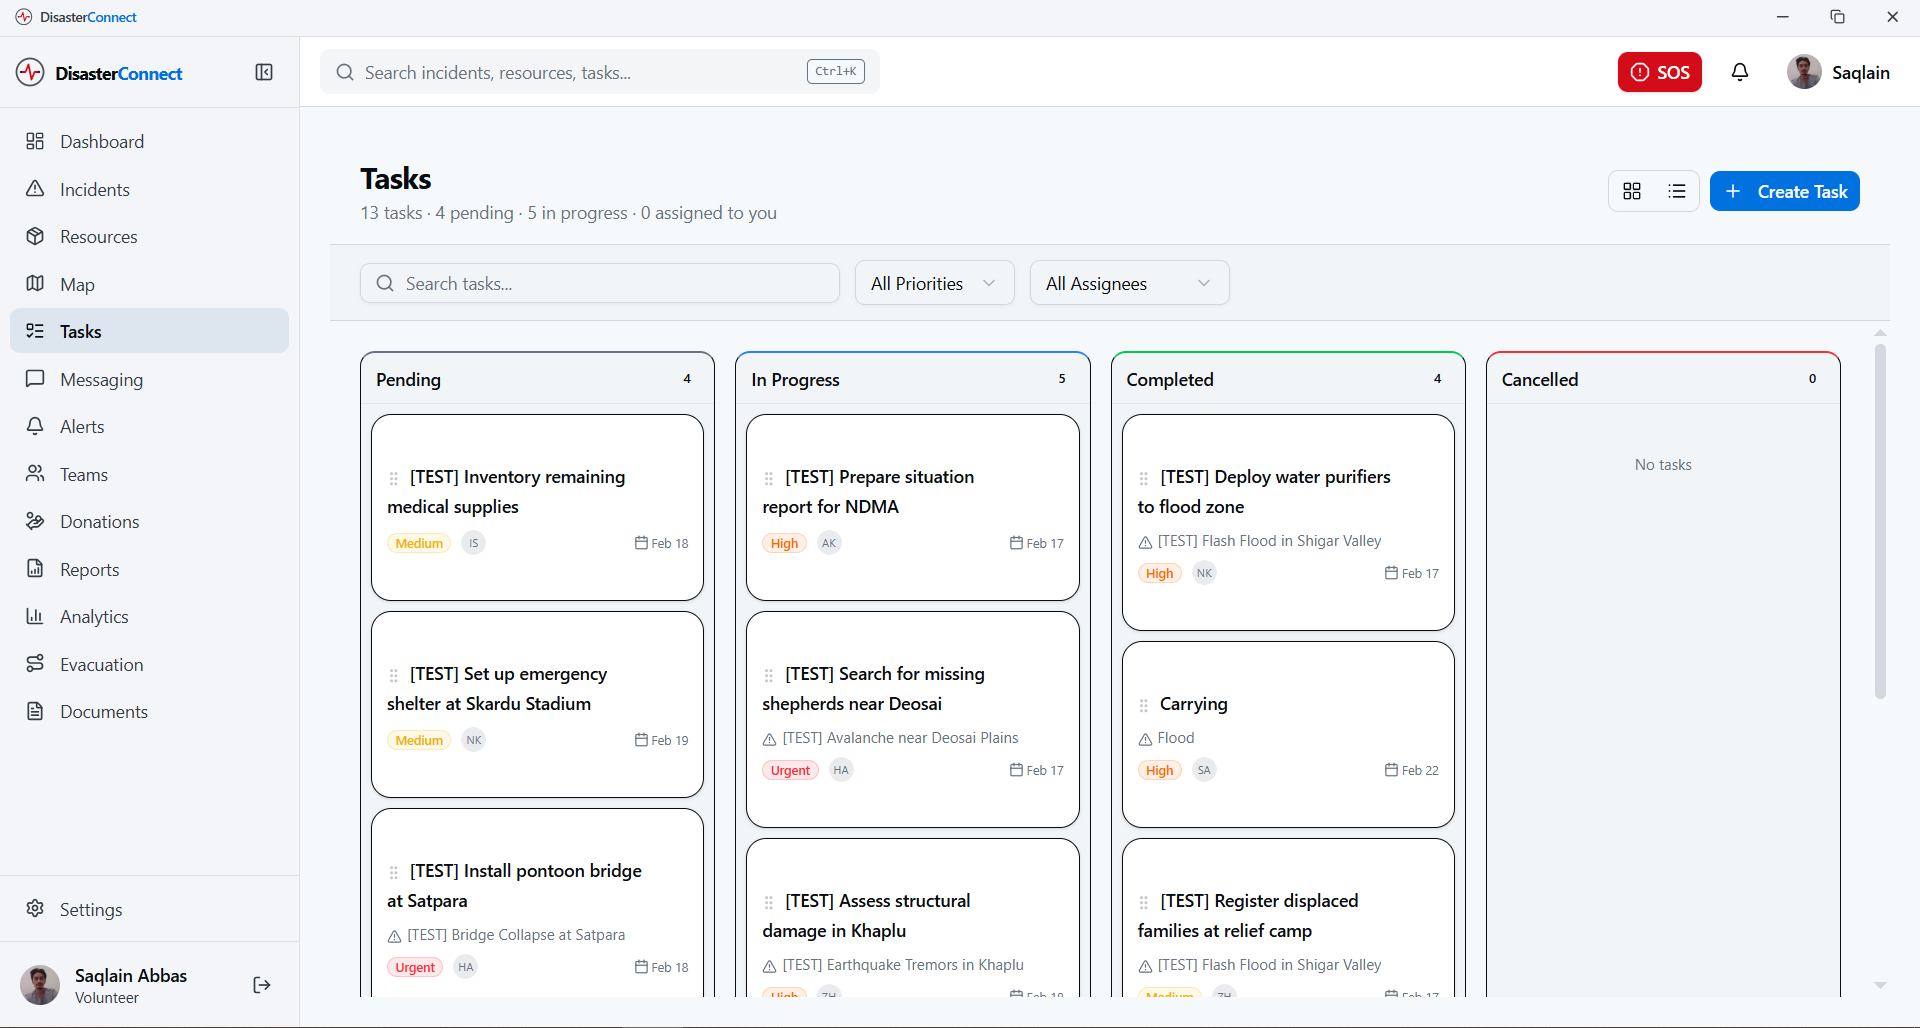
Task: Click the Donations icon in sidebar
Action: pyautogui.click(x=35, y=521)
